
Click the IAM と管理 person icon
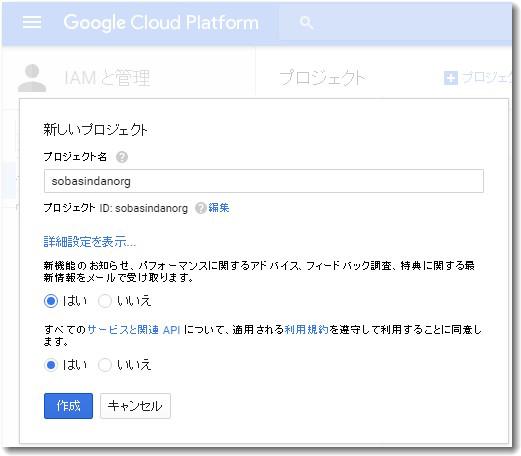click(32, 78)
